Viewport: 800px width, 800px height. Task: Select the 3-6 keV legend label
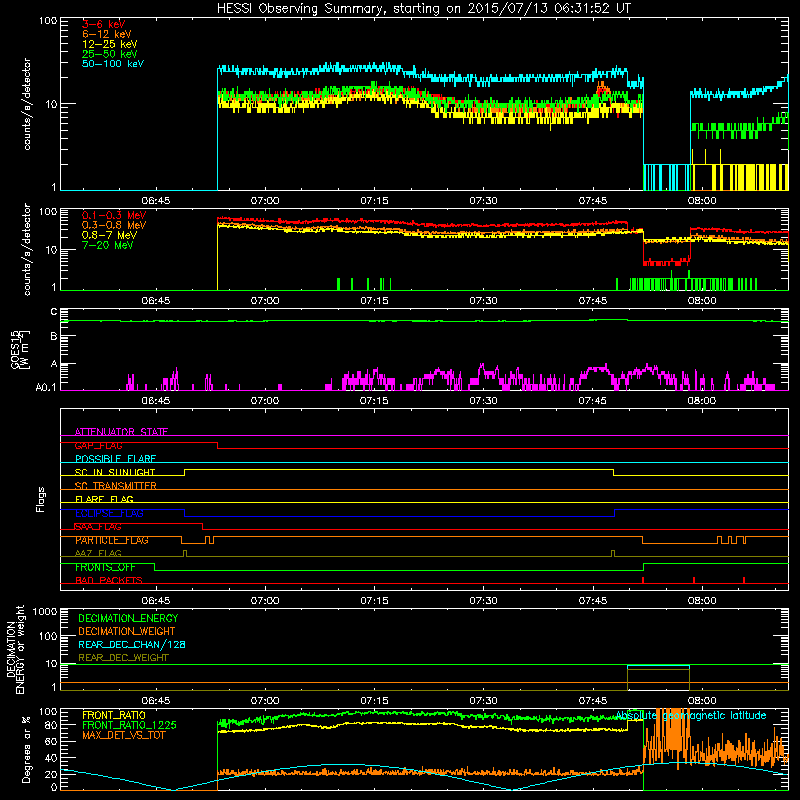(x=104, y=24)
